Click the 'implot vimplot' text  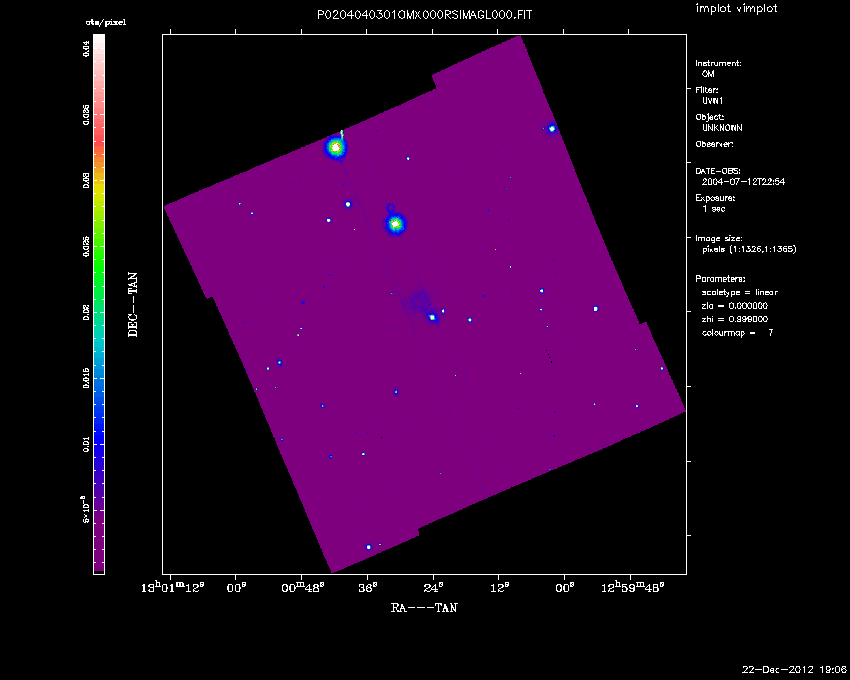[x=735, y=9]
